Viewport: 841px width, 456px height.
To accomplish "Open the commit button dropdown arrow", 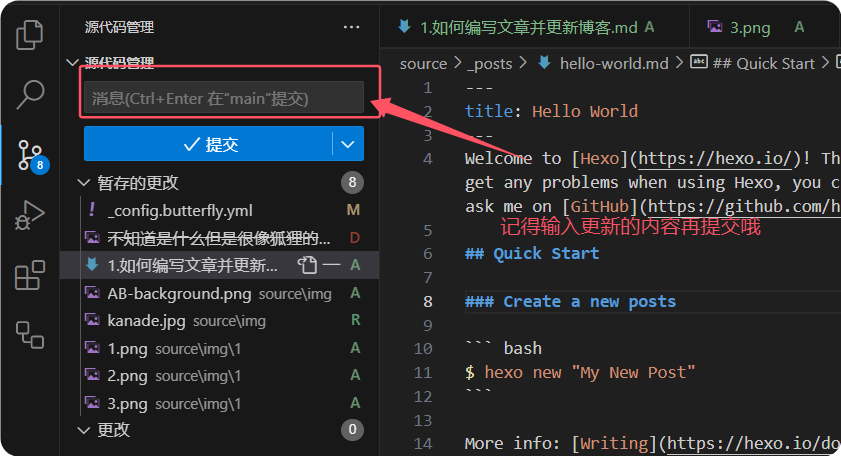I will click(348, 144).
